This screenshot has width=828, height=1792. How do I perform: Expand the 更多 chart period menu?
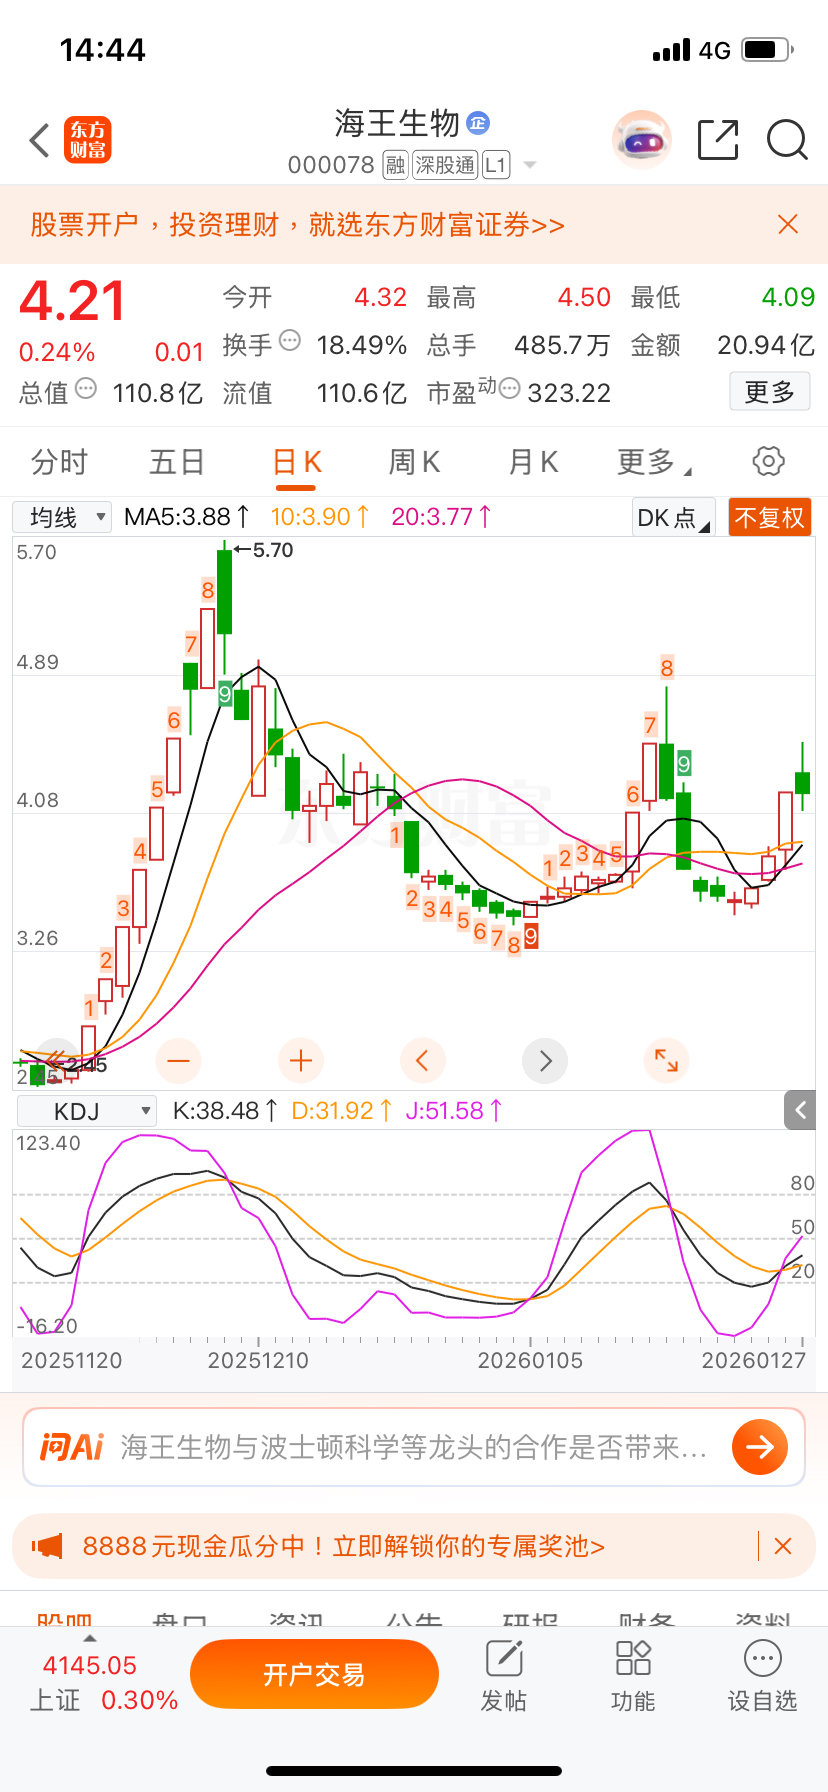click(x=654, y=462)
